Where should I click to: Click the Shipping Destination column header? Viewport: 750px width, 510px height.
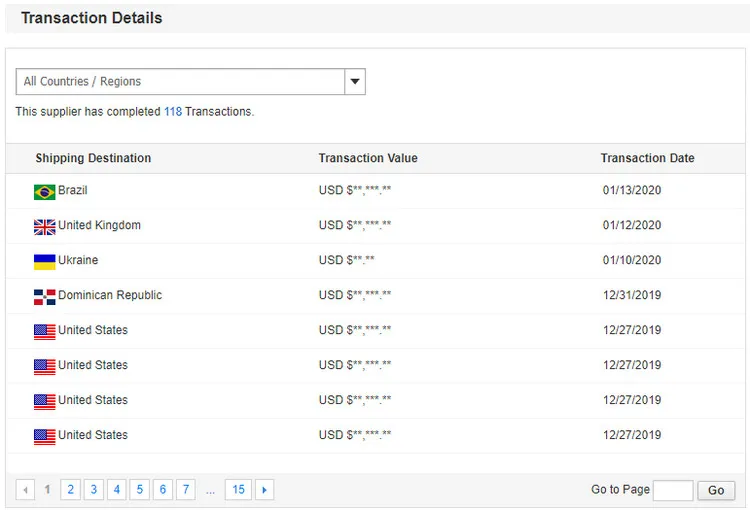click(93, 158)
